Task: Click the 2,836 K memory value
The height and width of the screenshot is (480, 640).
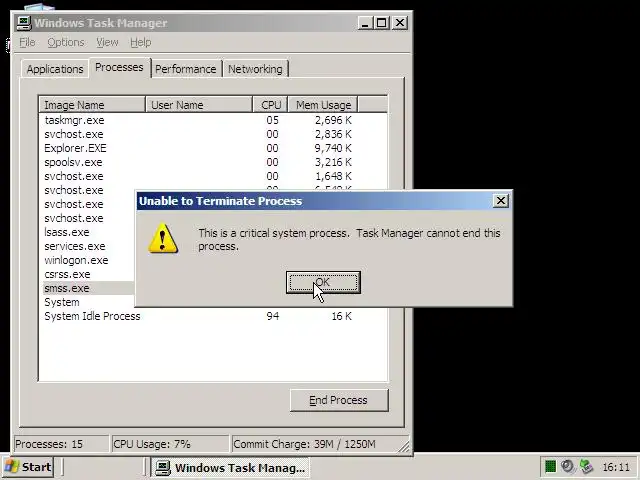Action: (333, 134)
